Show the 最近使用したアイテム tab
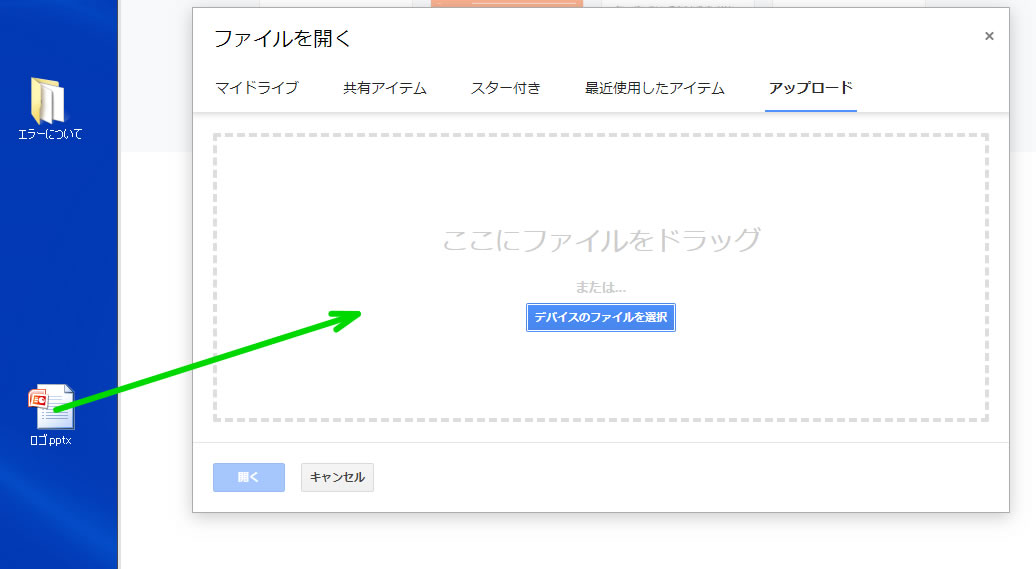Screen dimensions: 1036x569 654,88
